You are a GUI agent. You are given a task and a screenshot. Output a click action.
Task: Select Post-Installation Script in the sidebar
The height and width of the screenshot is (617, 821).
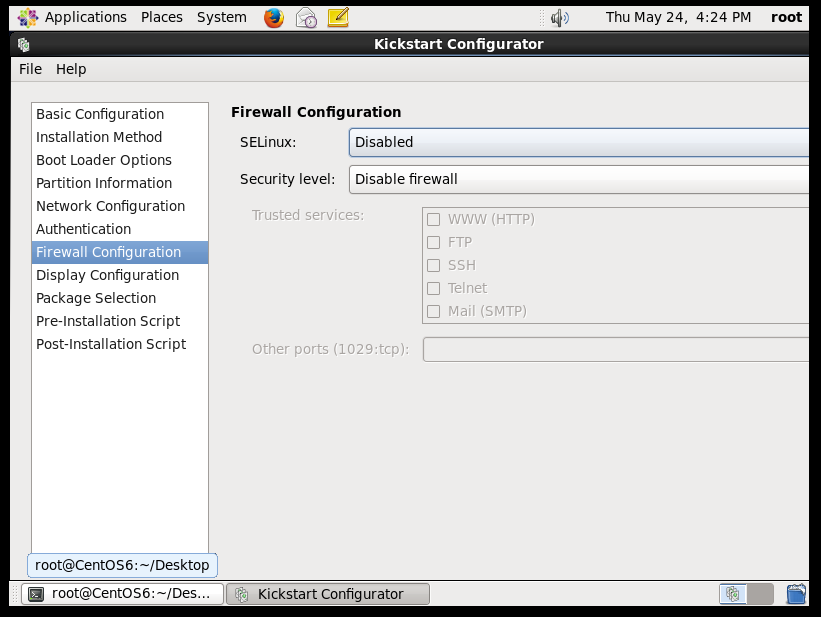pos(120,345)
